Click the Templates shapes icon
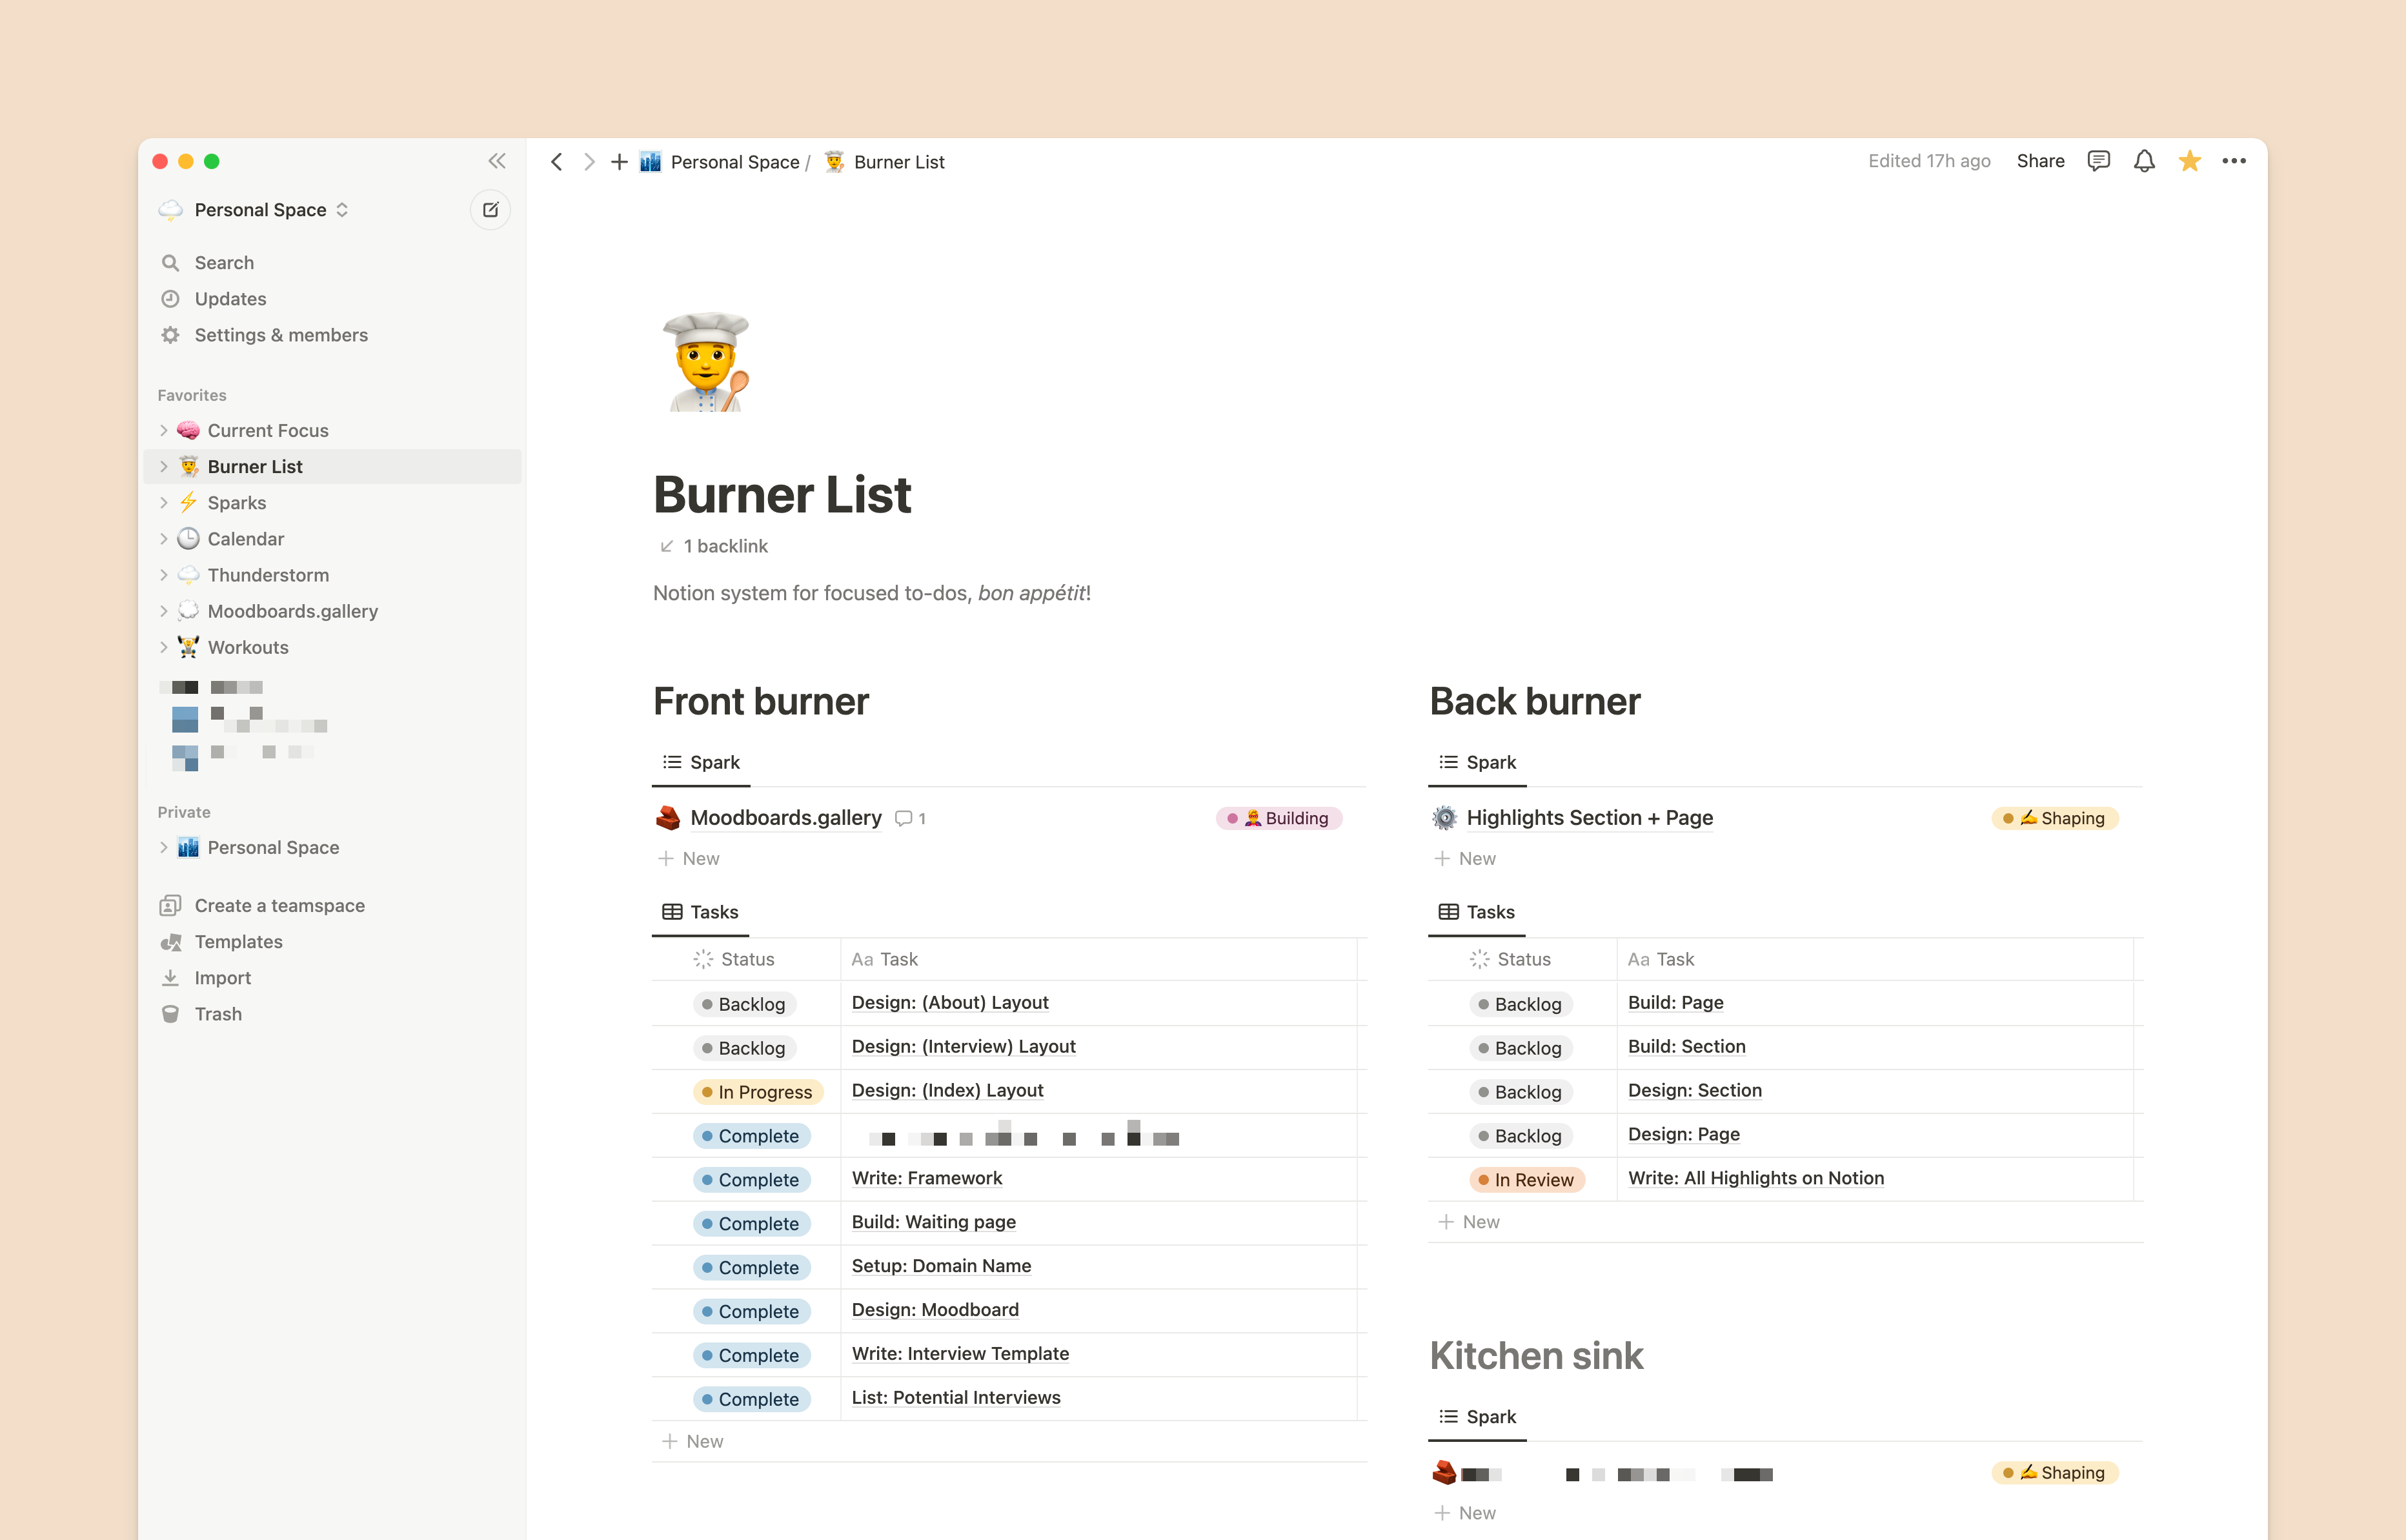Screen dimensions: 2406x1540 click(x=171, y=942)
